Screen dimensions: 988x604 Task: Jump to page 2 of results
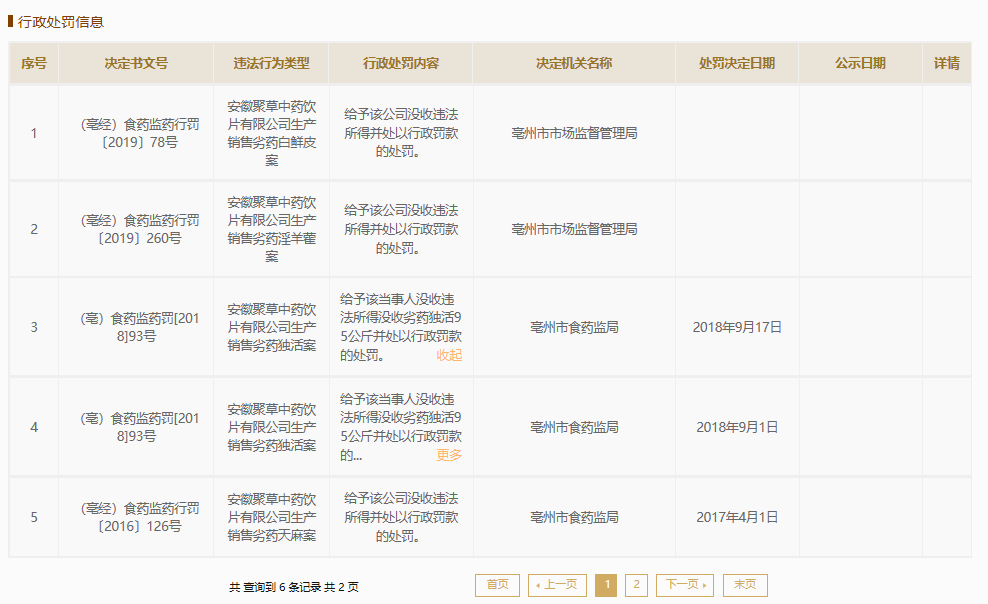(x=636, y=585)
